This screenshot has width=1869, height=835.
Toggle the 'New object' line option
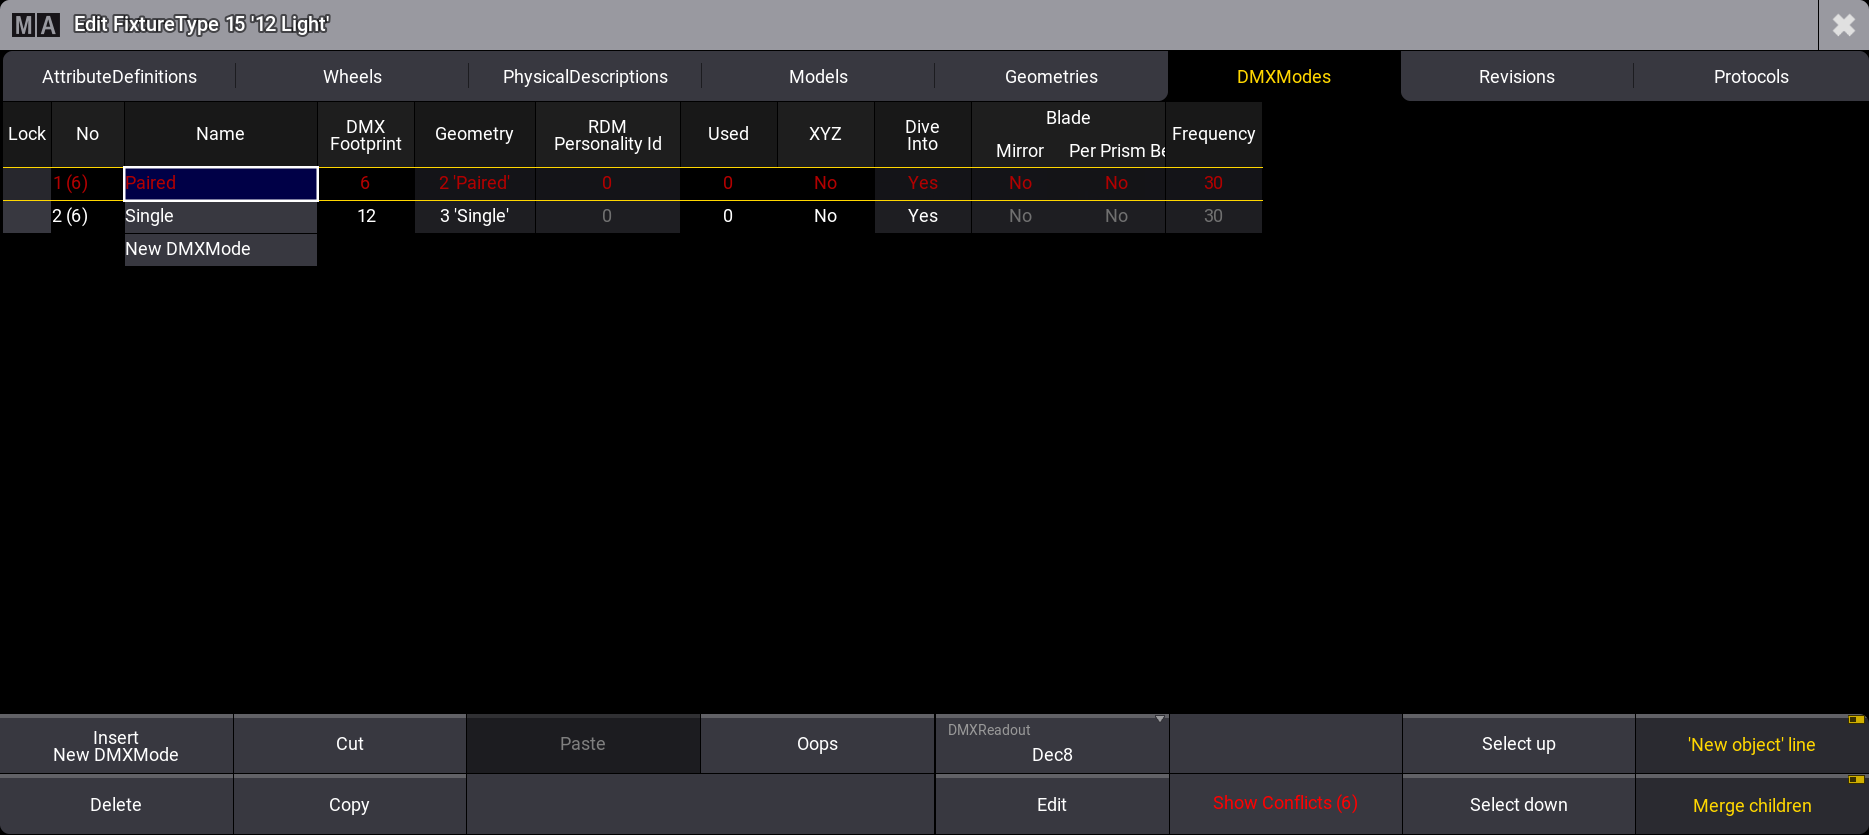click(x=1751, y=745)
